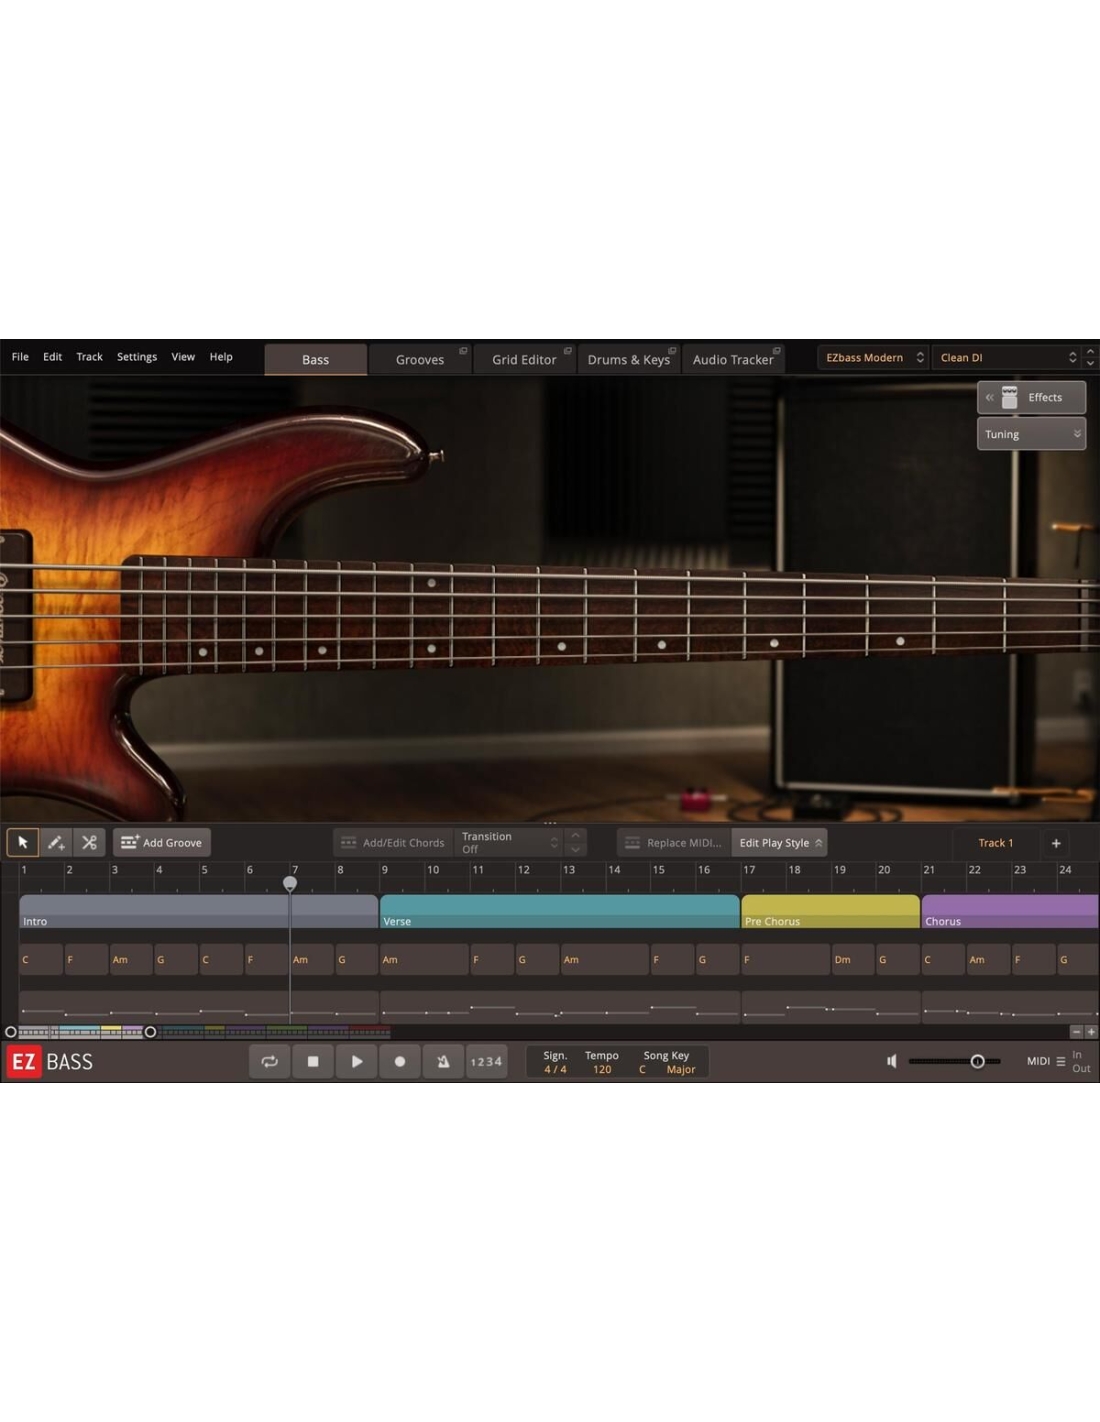Image resolution: width=1100 pixels, height=1422 pixels.
Task: Switch to the Bass tab
Action: coord(315,359)
